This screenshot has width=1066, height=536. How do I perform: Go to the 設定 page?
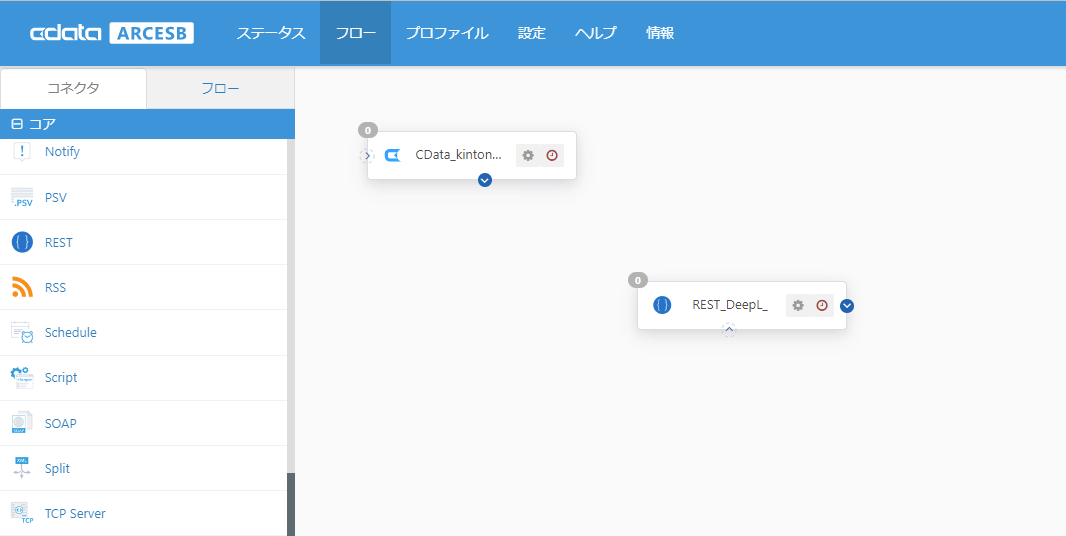[532, 33]
